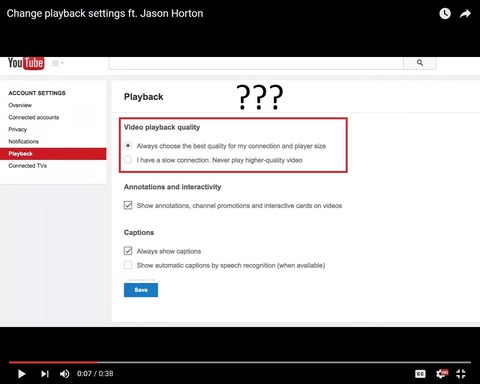Click the YouTube search box
This screenshot has width=480, height=384.
pyautogui.click(x=256, y=63)
